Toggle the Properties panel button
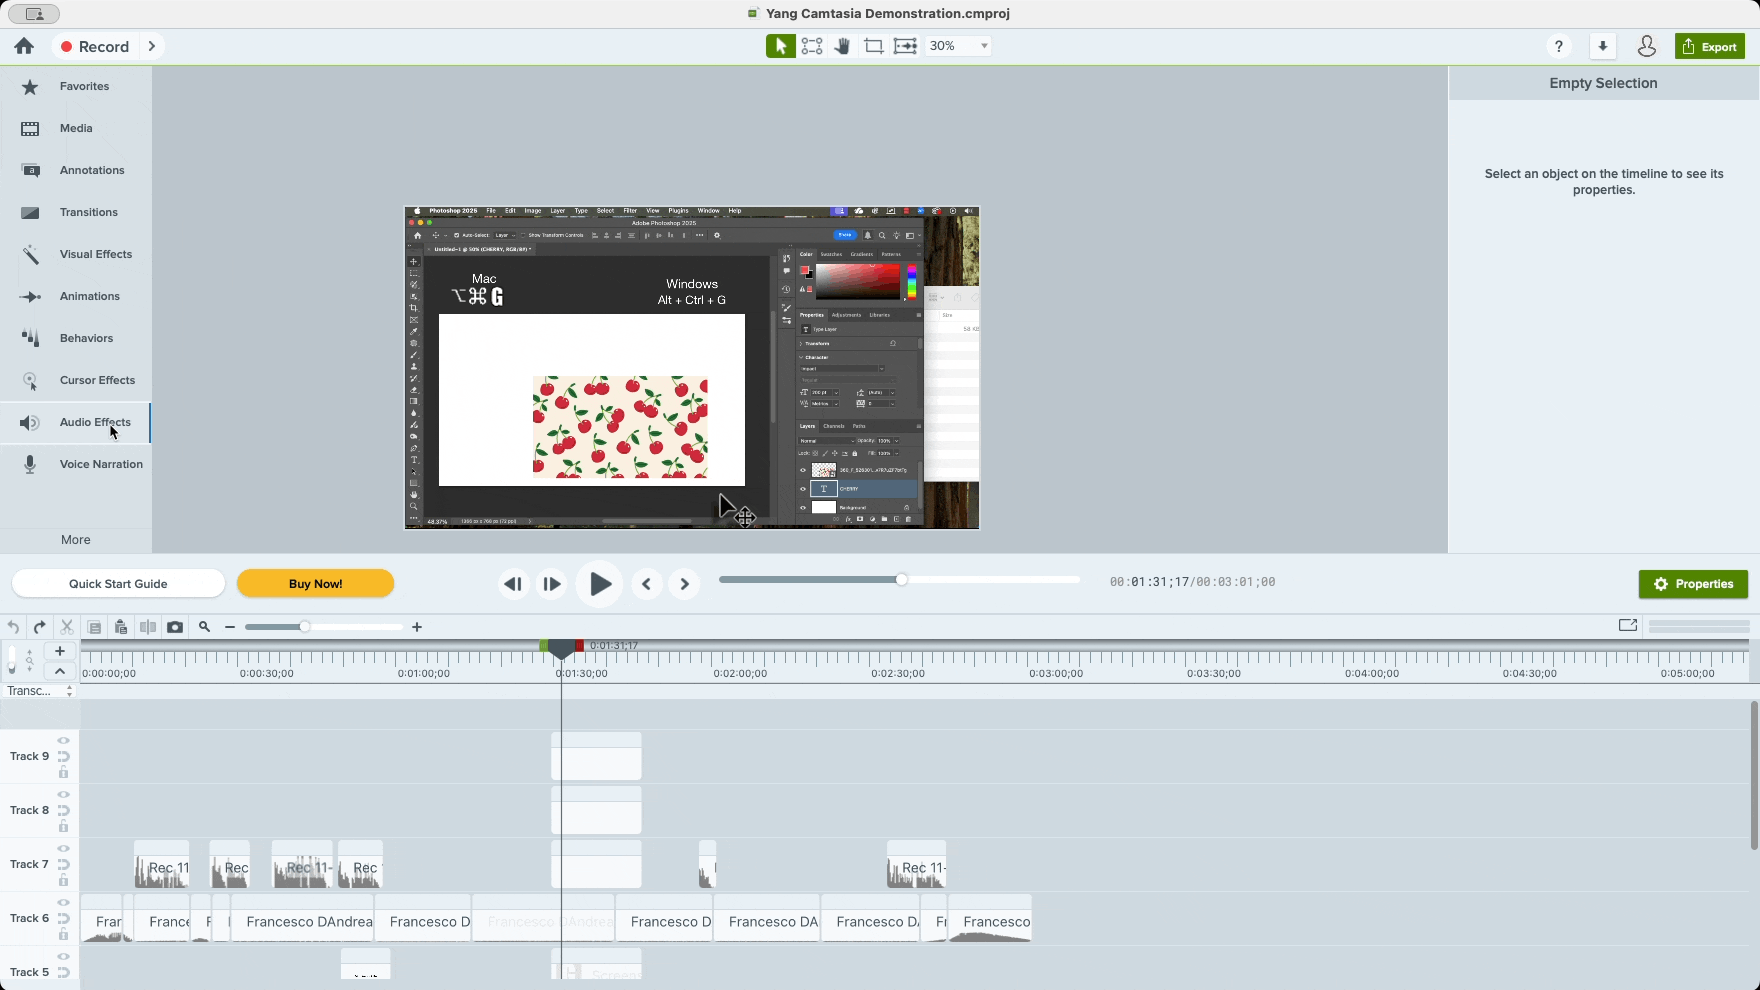Image resolution: width=1760 pixels, height=990 pixels. point(1693,584)
